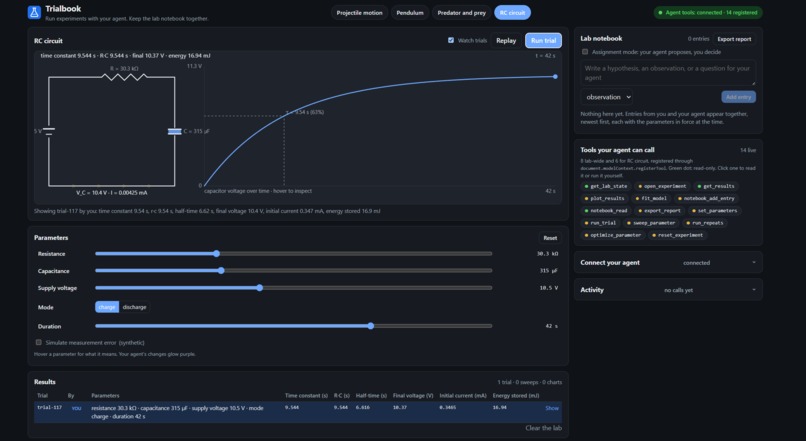
Task: Click the set_parameters tool chip
Action: [x=715, y=211]
